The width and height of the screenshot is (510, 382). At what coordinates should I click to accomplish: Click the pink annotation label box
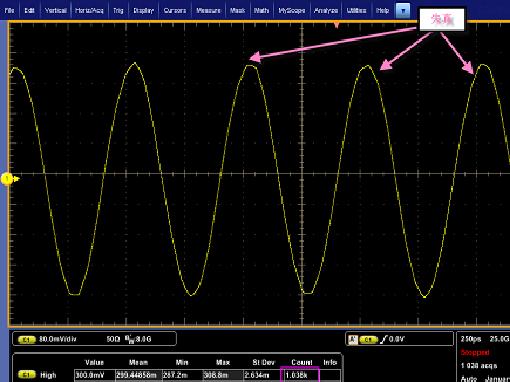click(x=441, y=20)
